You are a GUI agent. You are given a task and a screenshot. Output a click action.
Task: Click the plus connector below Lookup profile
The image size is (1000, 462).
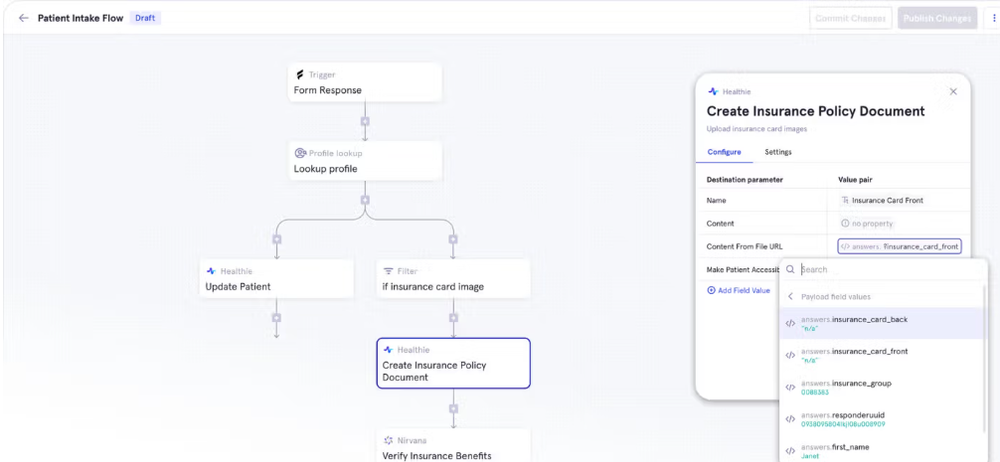(x=365, y=200)
